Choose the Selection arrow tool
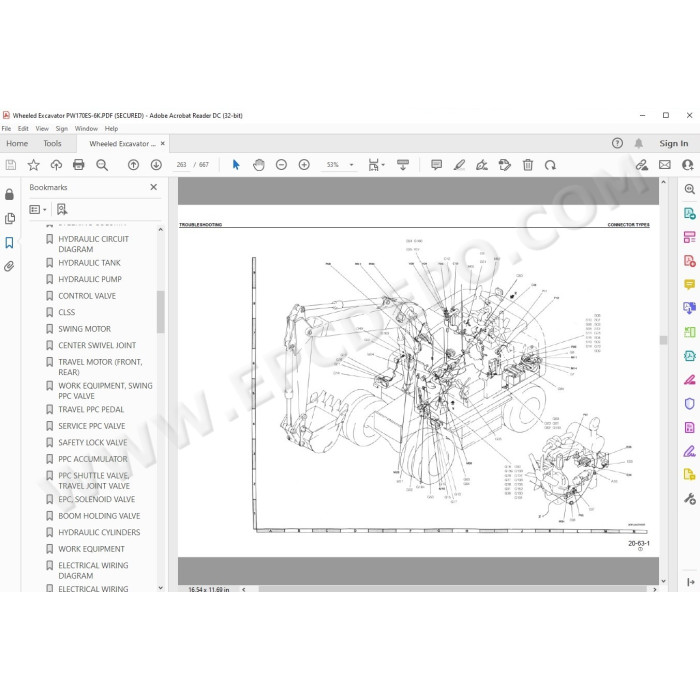 click(236, 165)
